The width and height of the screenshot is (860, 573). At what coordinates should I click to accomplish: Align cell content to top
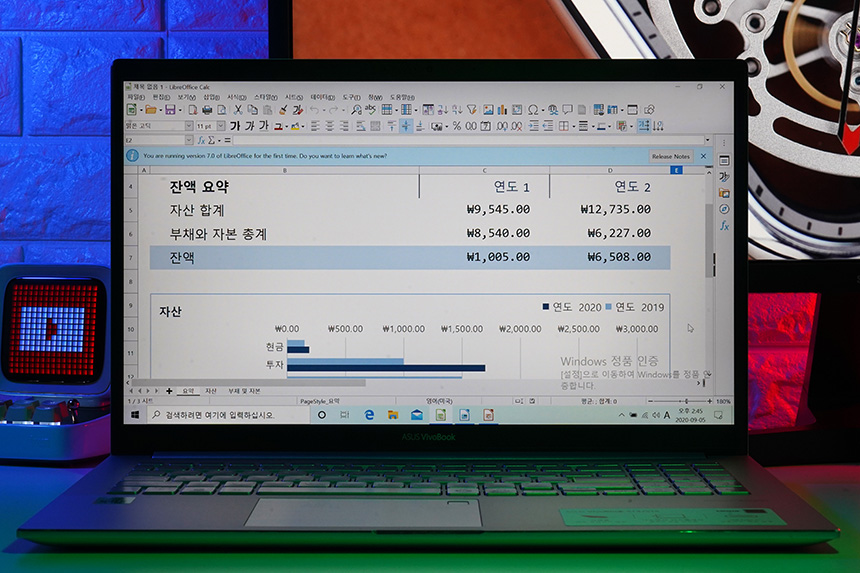392,126
